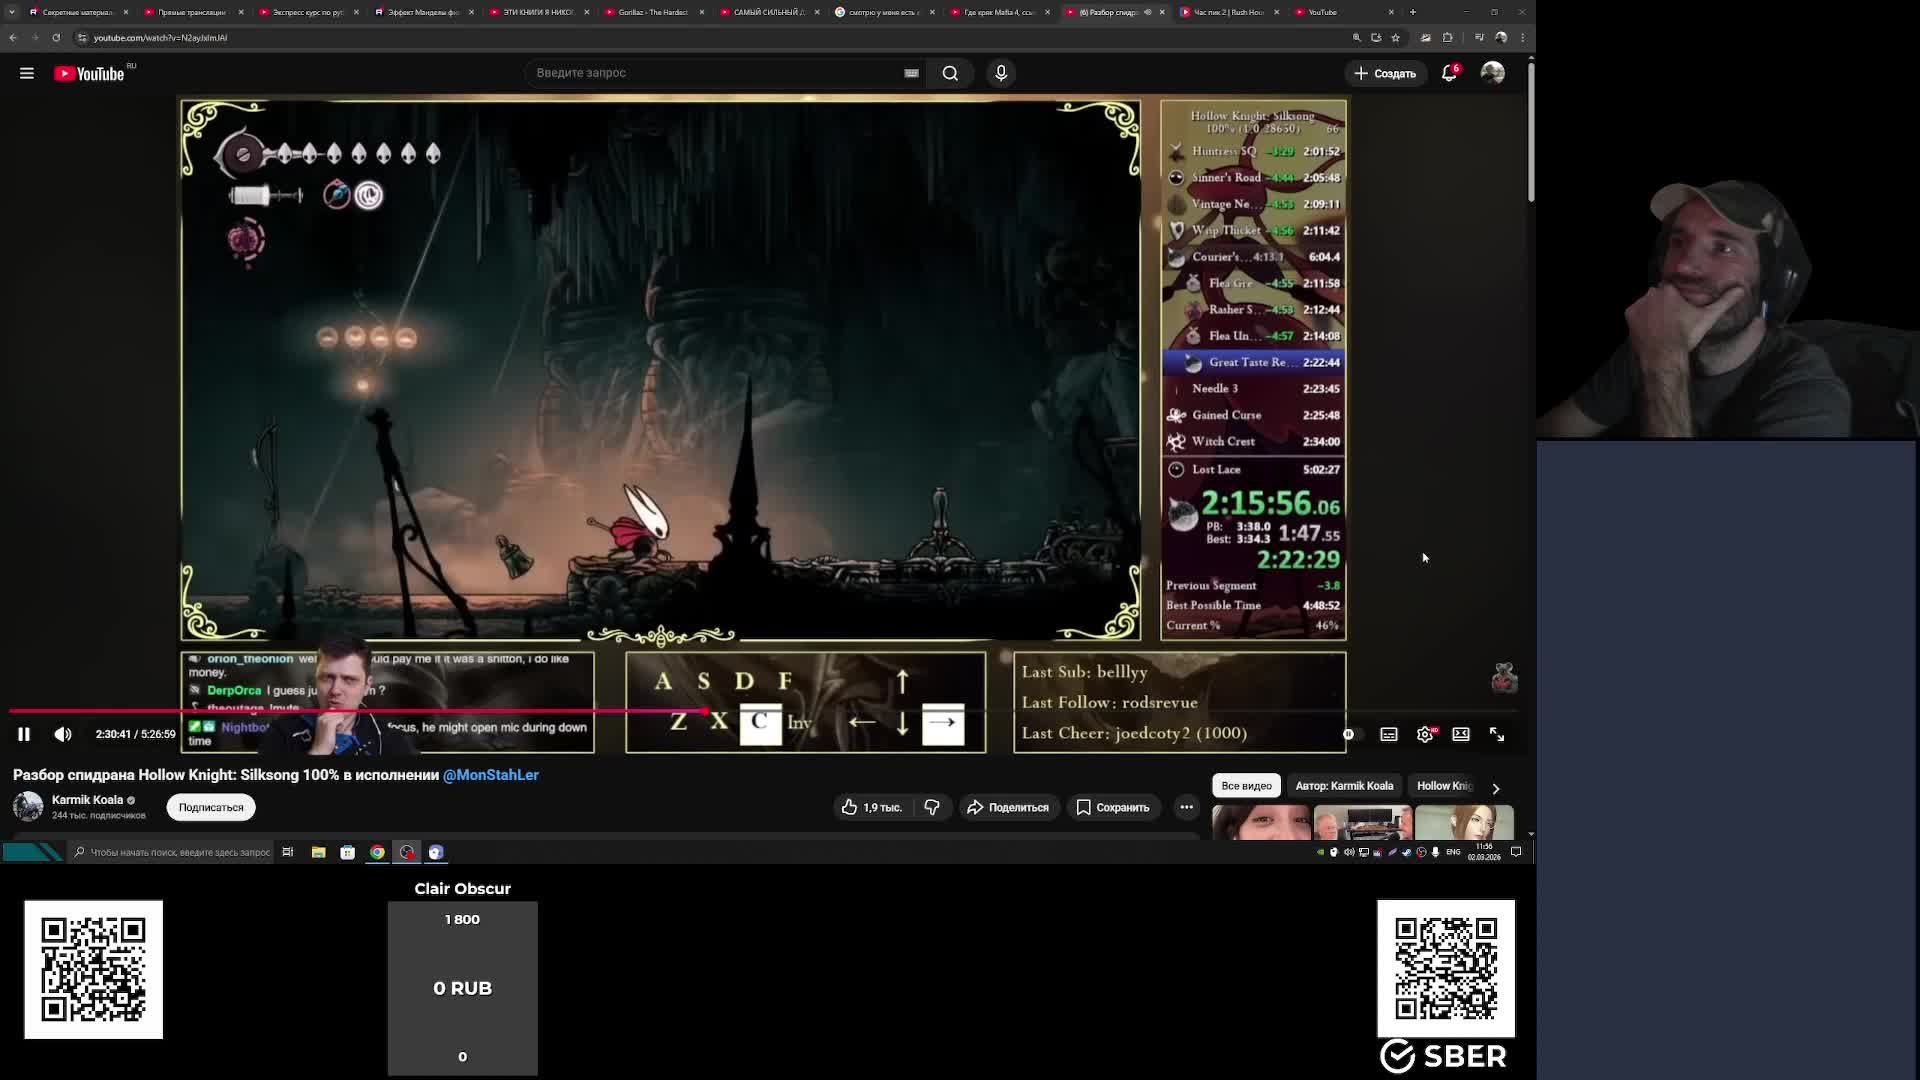Click the voice search microphone icon
The width and height of the screenshot is (1920, 1080).
[x=1001, y=73]
